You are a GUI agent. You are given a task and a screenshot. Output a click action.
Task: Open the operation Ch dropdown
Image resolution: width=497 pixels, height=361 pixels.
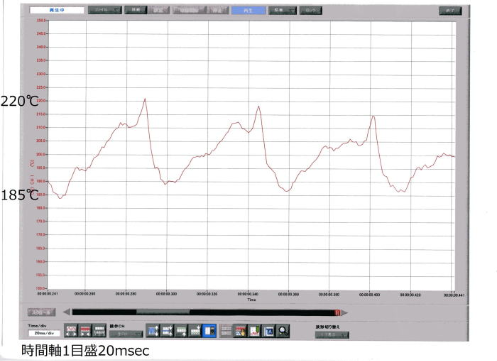pyautogui.click(x=126, y=334)
